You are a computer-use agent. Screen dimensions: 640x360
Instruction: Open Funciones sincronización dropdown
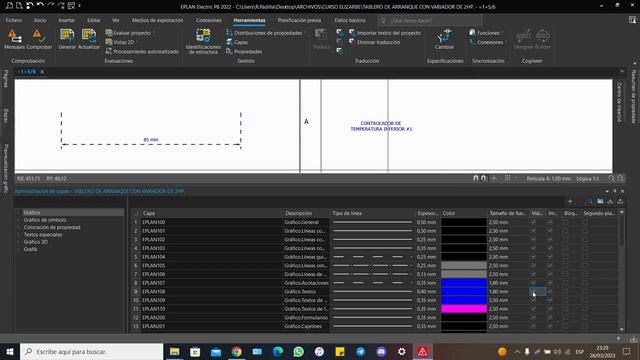click(x=486, y=33)
